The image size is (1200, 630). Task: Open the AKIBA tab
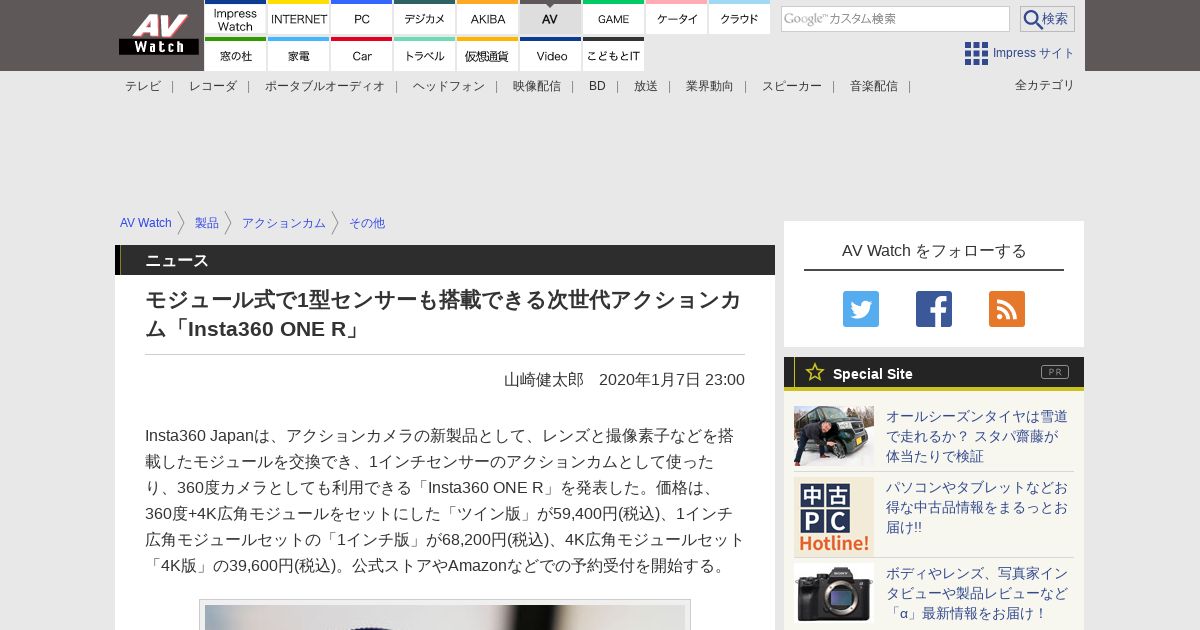coord(488,17)
